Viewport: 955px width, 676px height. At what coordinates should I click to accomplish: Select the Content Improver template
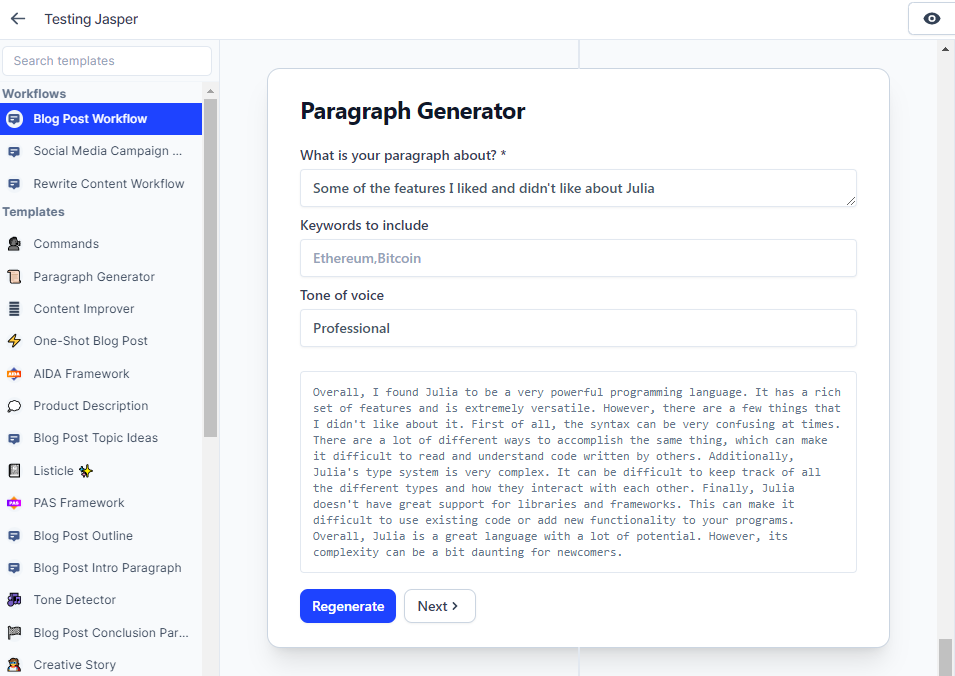(x=101, y=309)
